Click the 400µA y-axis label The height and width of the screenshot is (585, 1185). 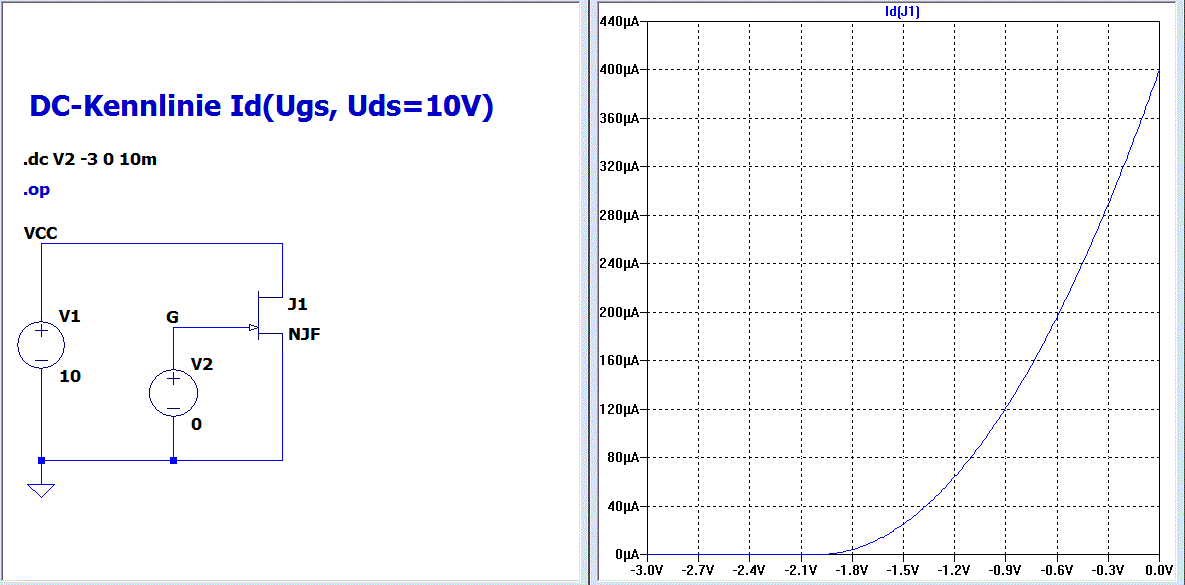pyautogui.click(x=619, y=70)
